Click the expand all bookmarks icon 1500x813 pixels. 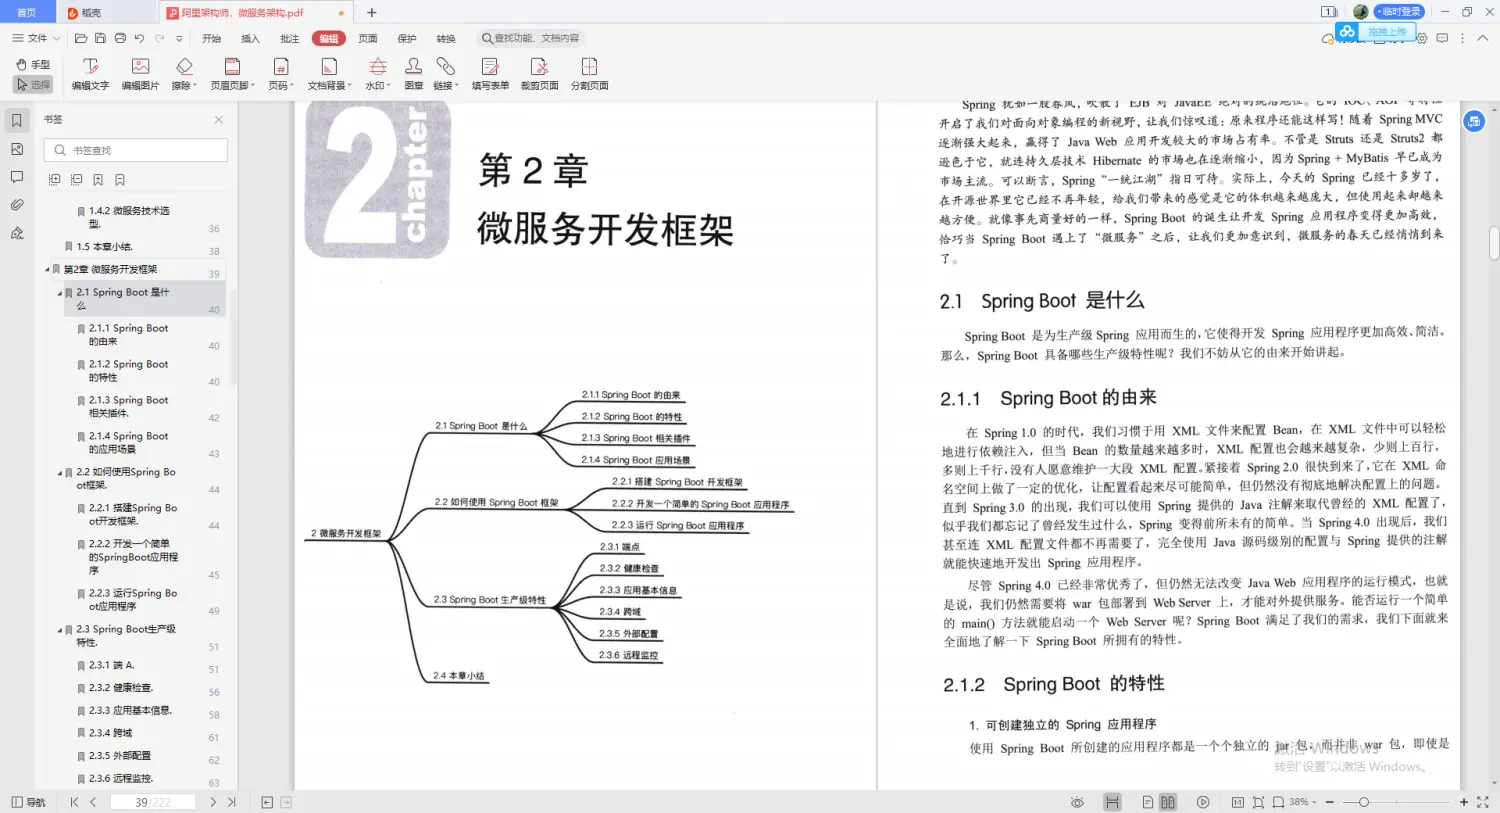pyautogui.click(x=55, y=180)
